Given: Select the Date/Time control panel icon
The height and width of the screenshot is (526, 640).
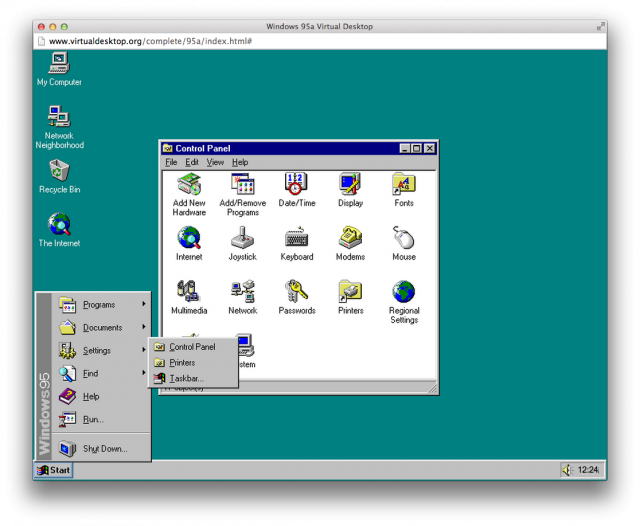Looking at the screenshot, I should pos(296,185).
